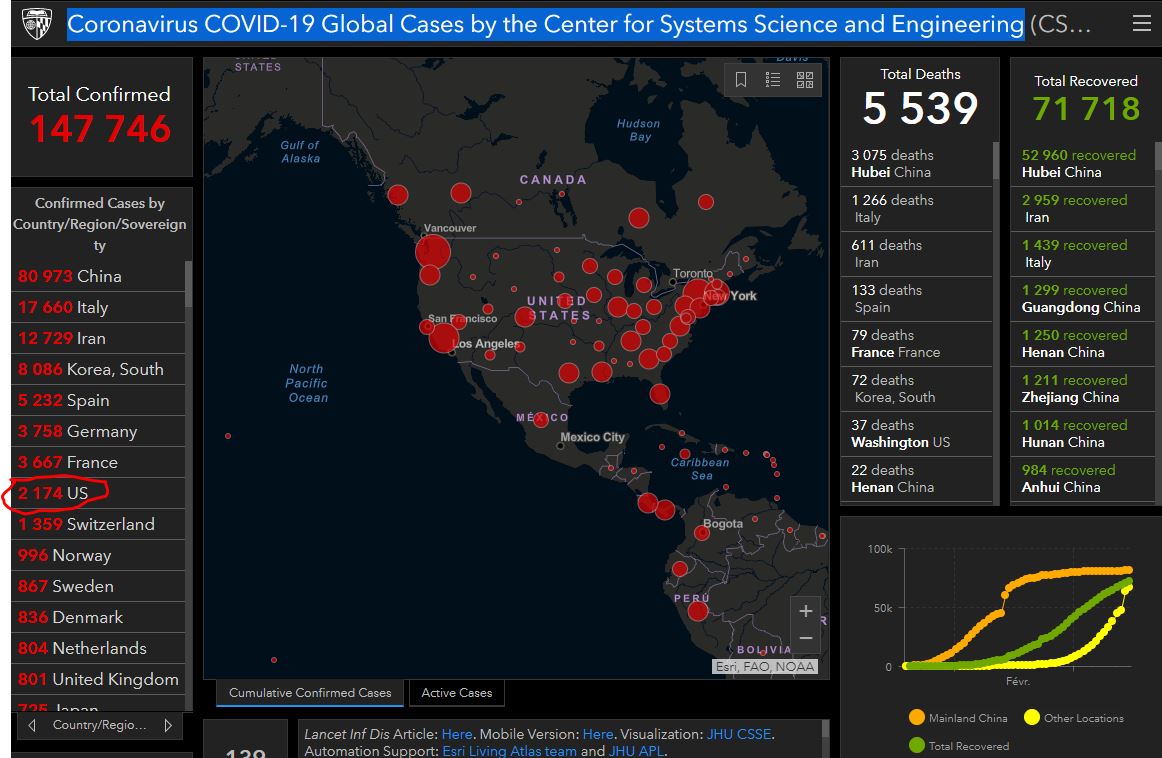Click 22 deaths Henan China entry

tap(917, 479)
